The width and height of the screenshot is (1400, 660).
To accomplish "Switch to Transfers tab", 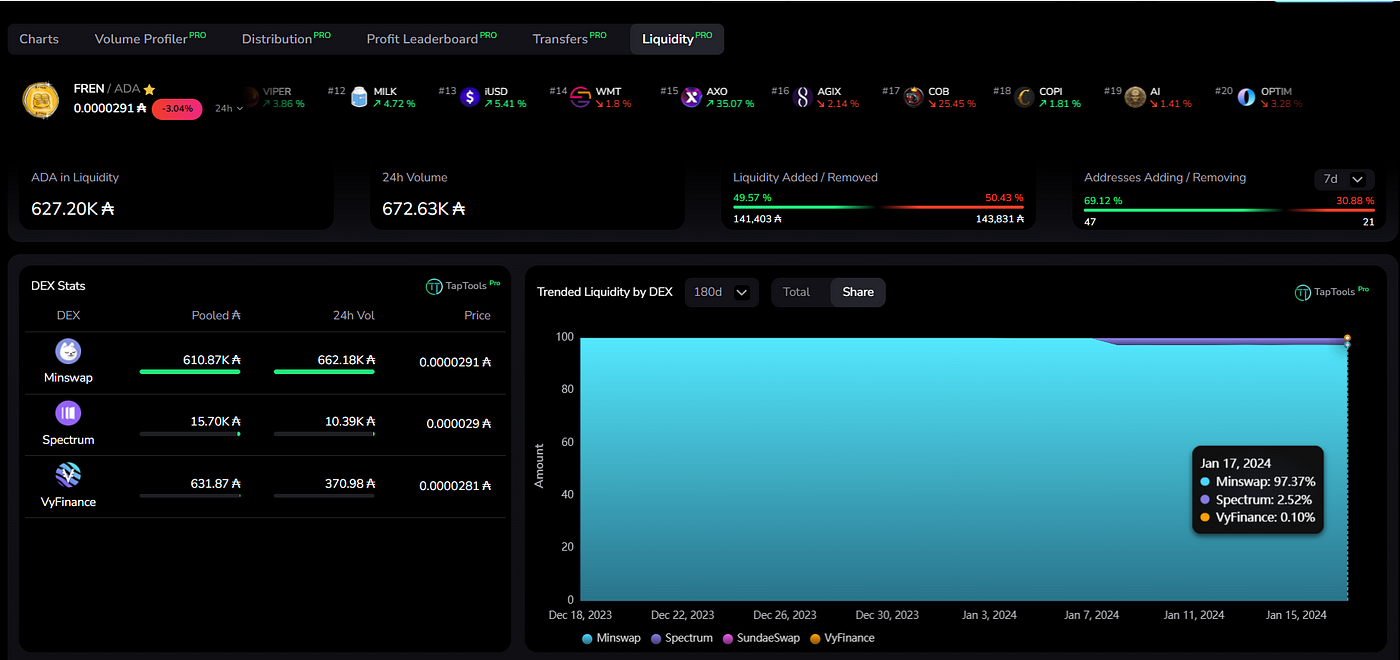I will (569, 39).
